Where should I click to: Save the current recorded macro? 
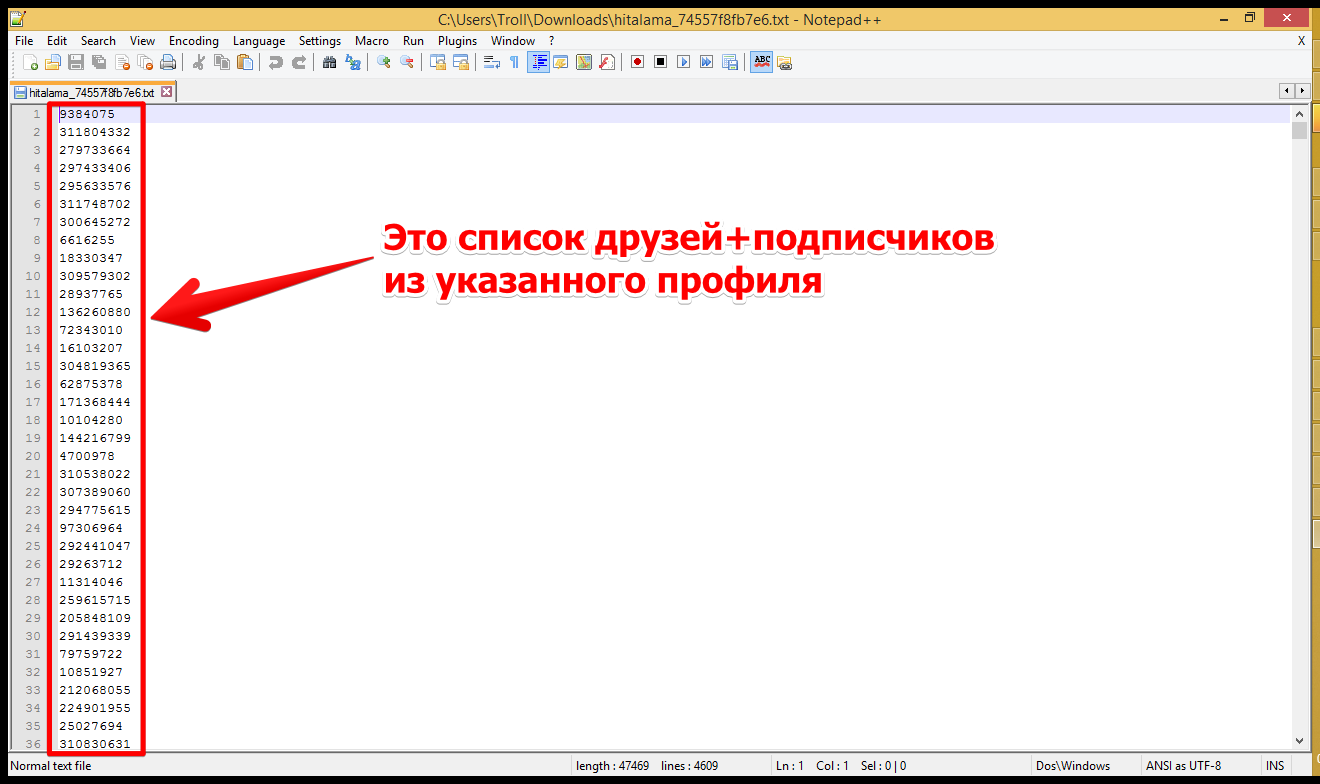pos(729,62)
